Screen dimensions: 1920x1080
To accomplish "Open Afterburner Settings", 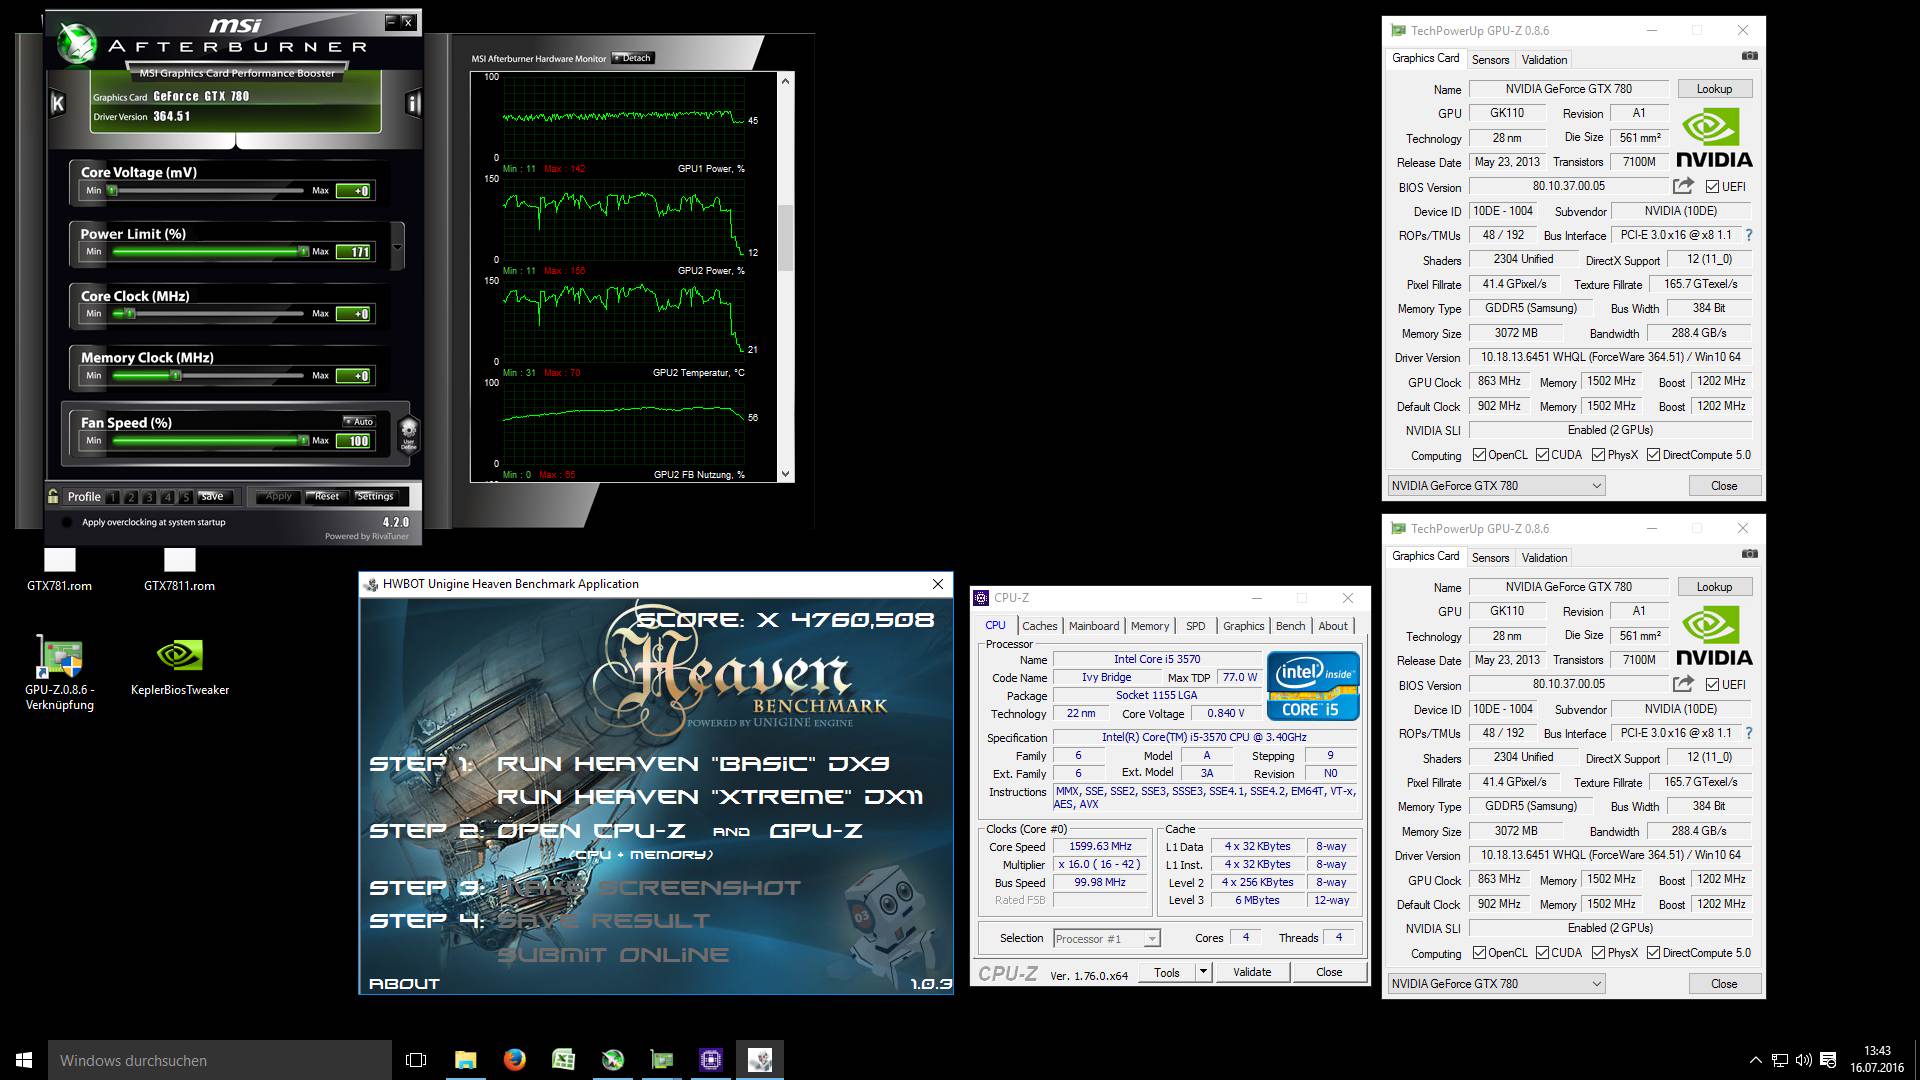I will 375,496.
